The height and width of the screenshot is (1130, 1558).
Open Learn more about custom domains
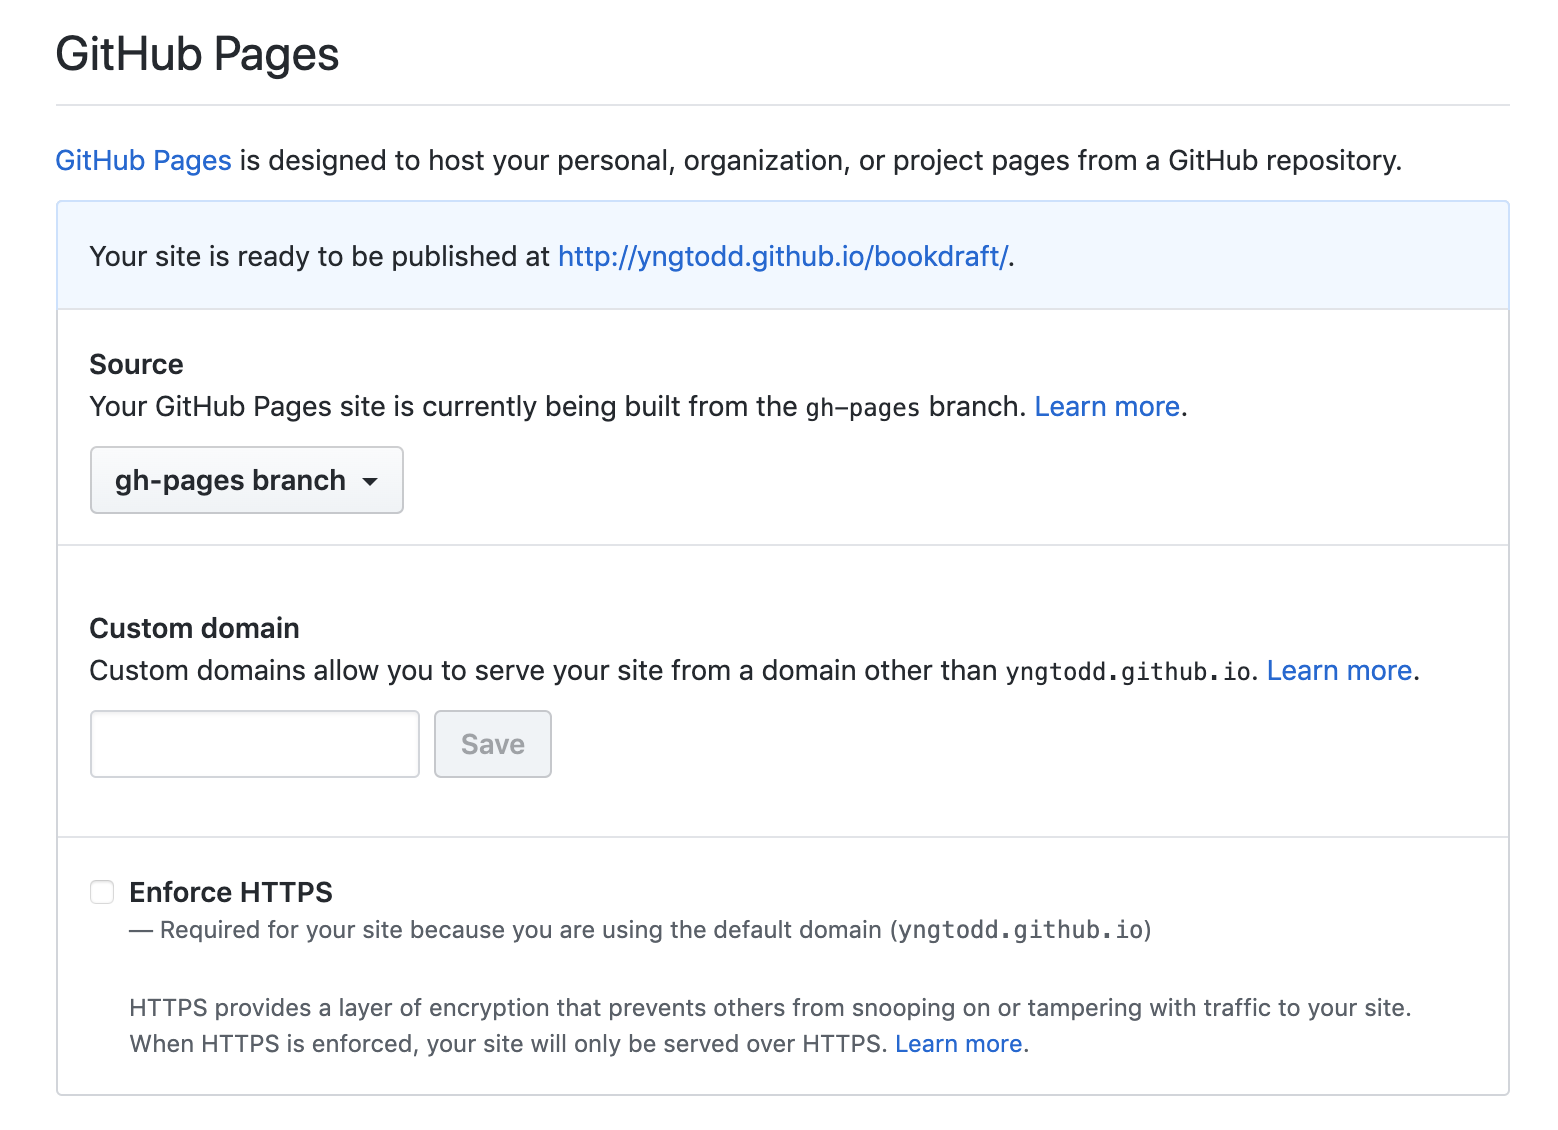click(1339, 670)
